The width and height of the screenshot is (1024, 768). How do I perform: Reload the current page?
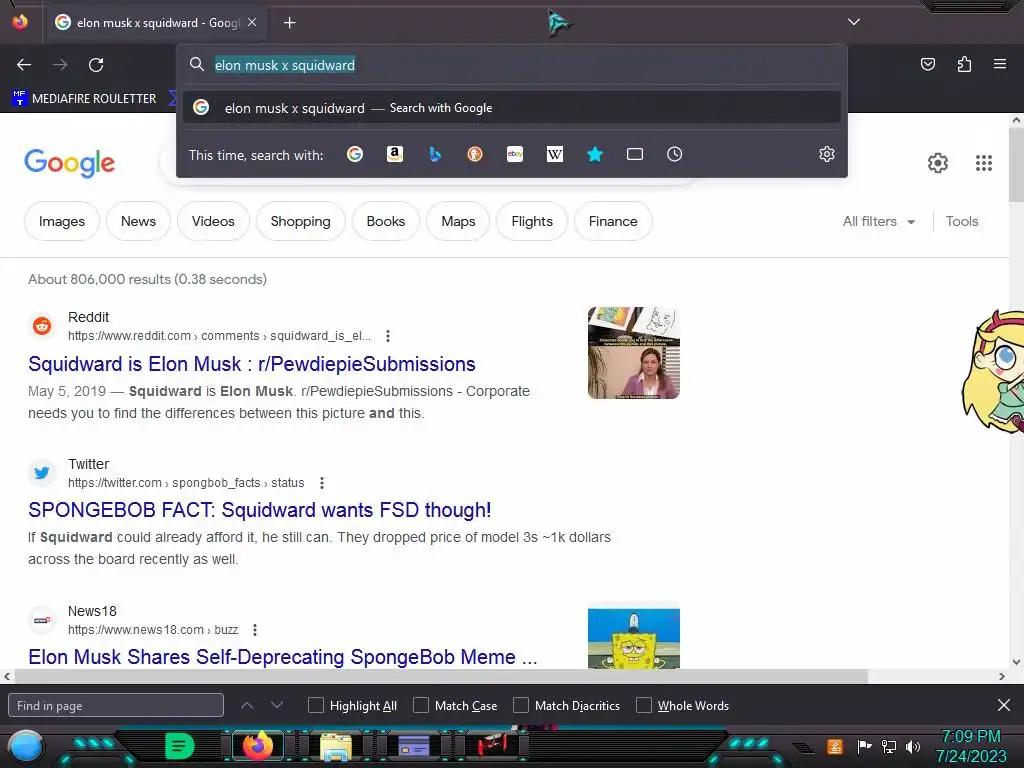[x=96, y=65]
